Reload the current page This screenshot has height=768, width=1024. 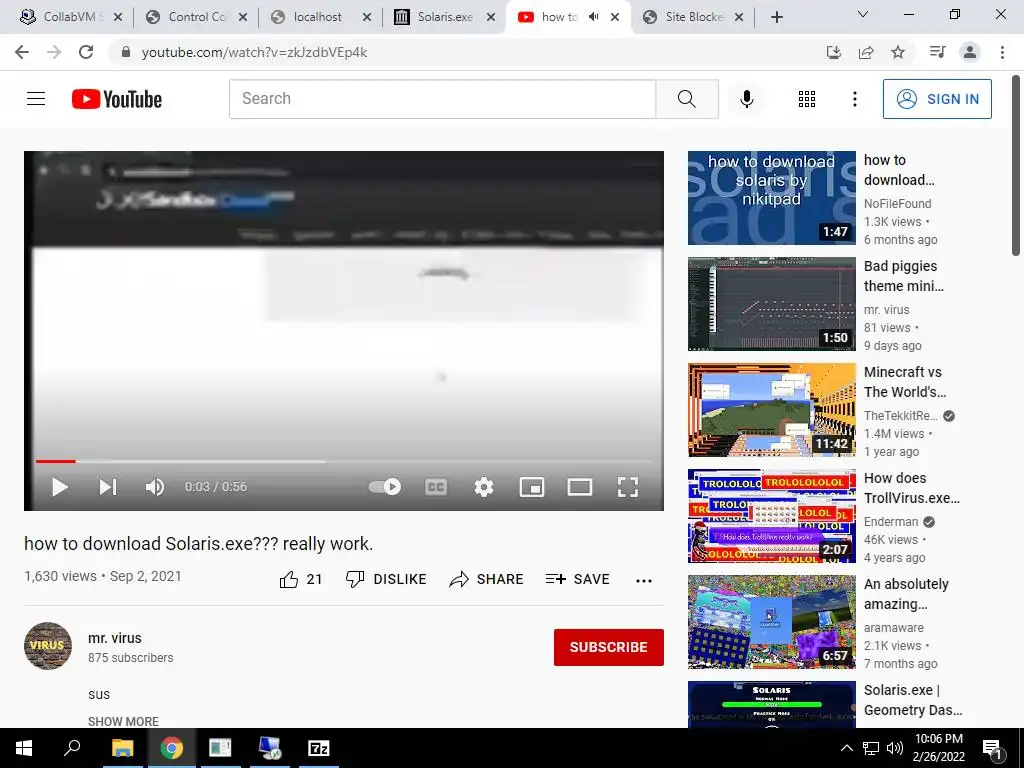pos(86,52)
